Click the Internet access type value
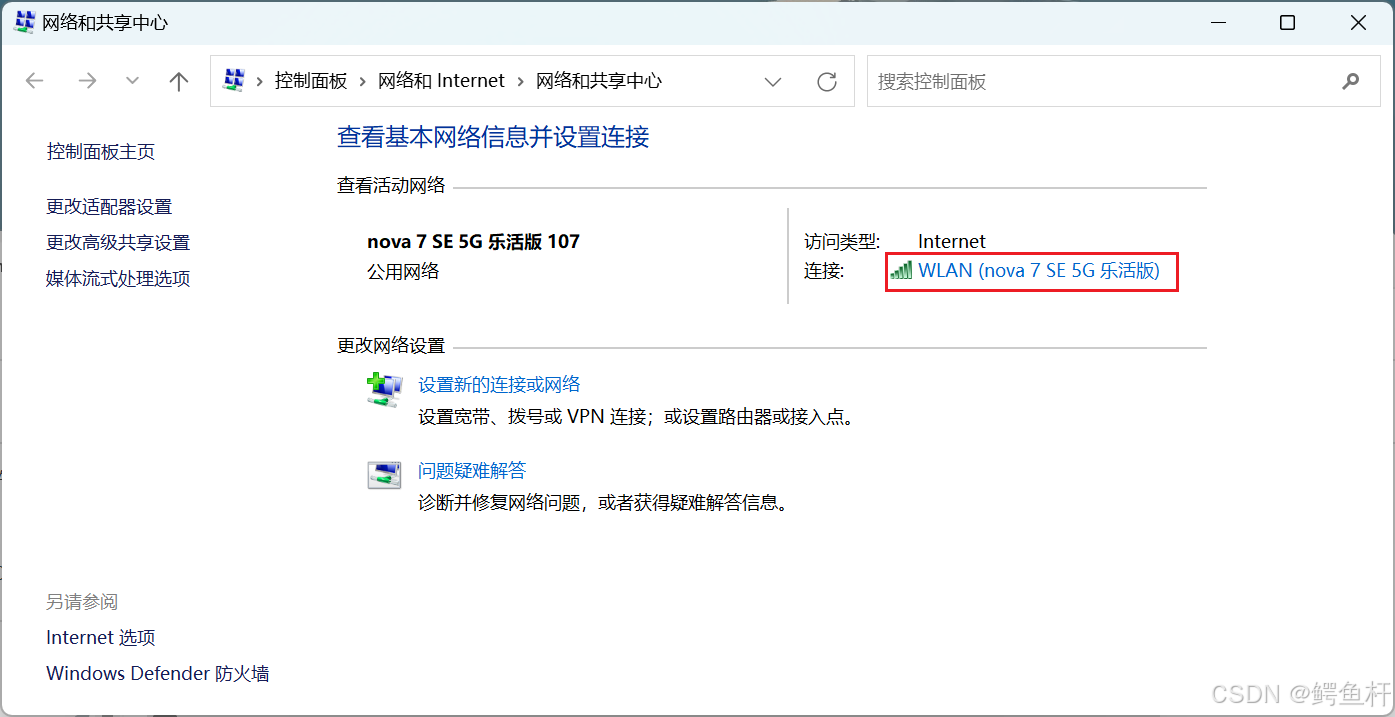 (x=952, y=242)
